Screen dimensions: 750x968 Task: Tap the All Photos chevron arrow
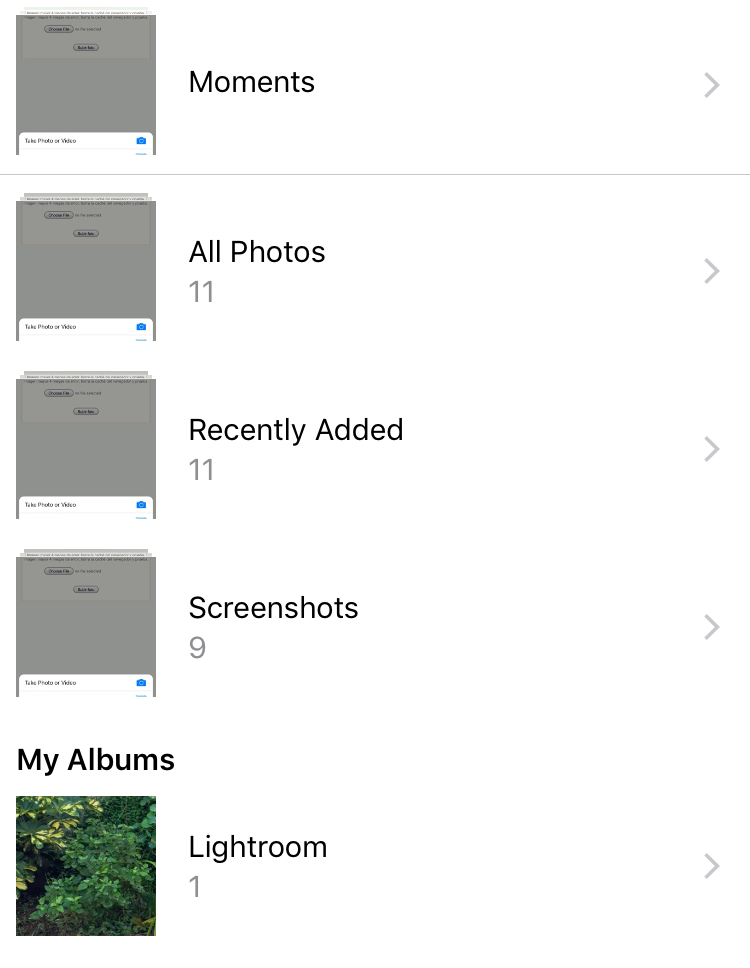tap(712, 271)
